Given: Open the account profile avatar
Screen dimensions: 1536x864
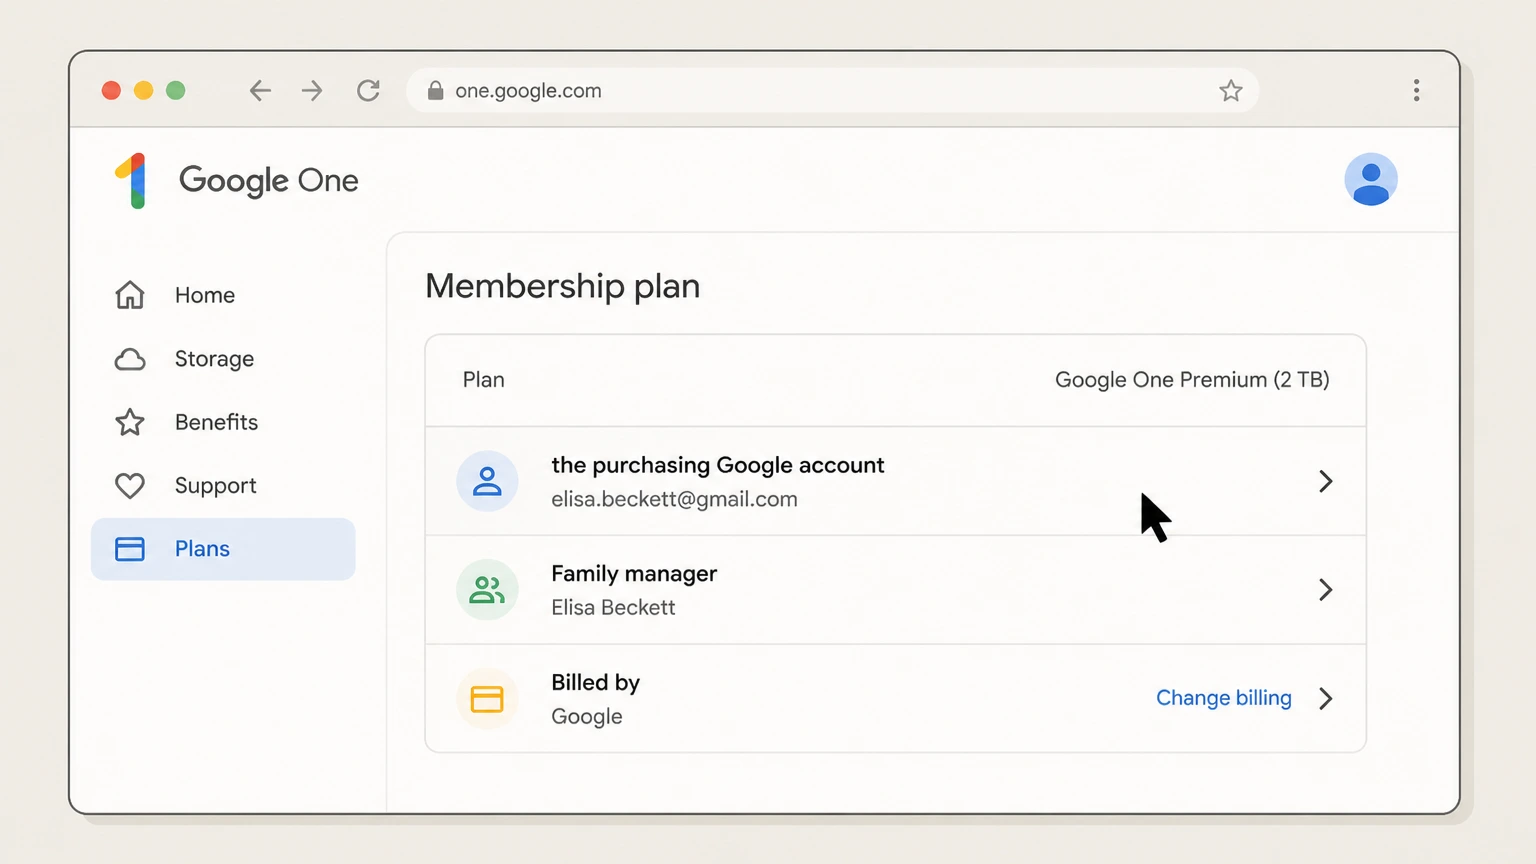Looking at the screenshot, I should (x=1370, y=180).
